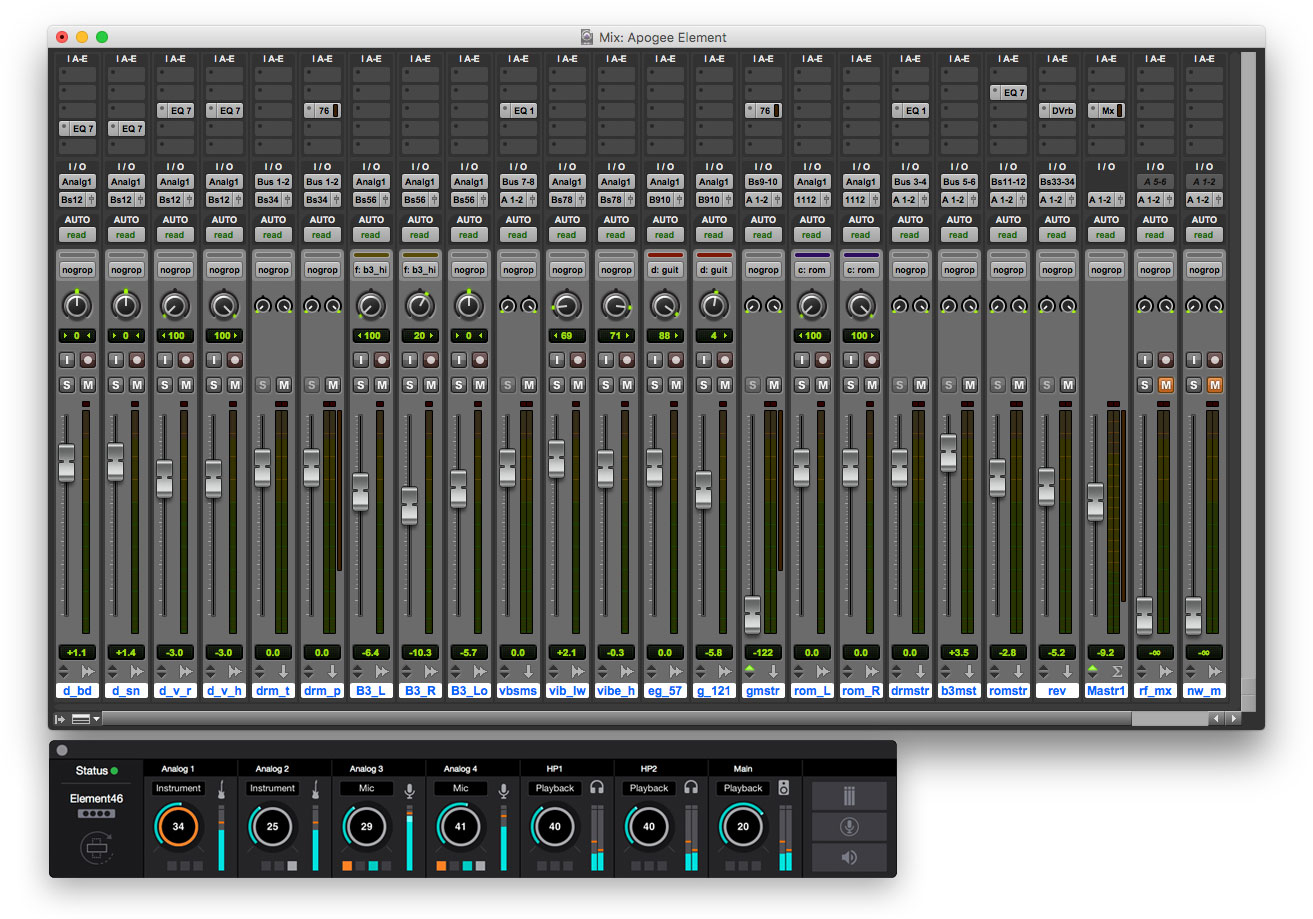Mute the d_v_r track
Screen dimensions: 1313x919
(x=186, y=385)
